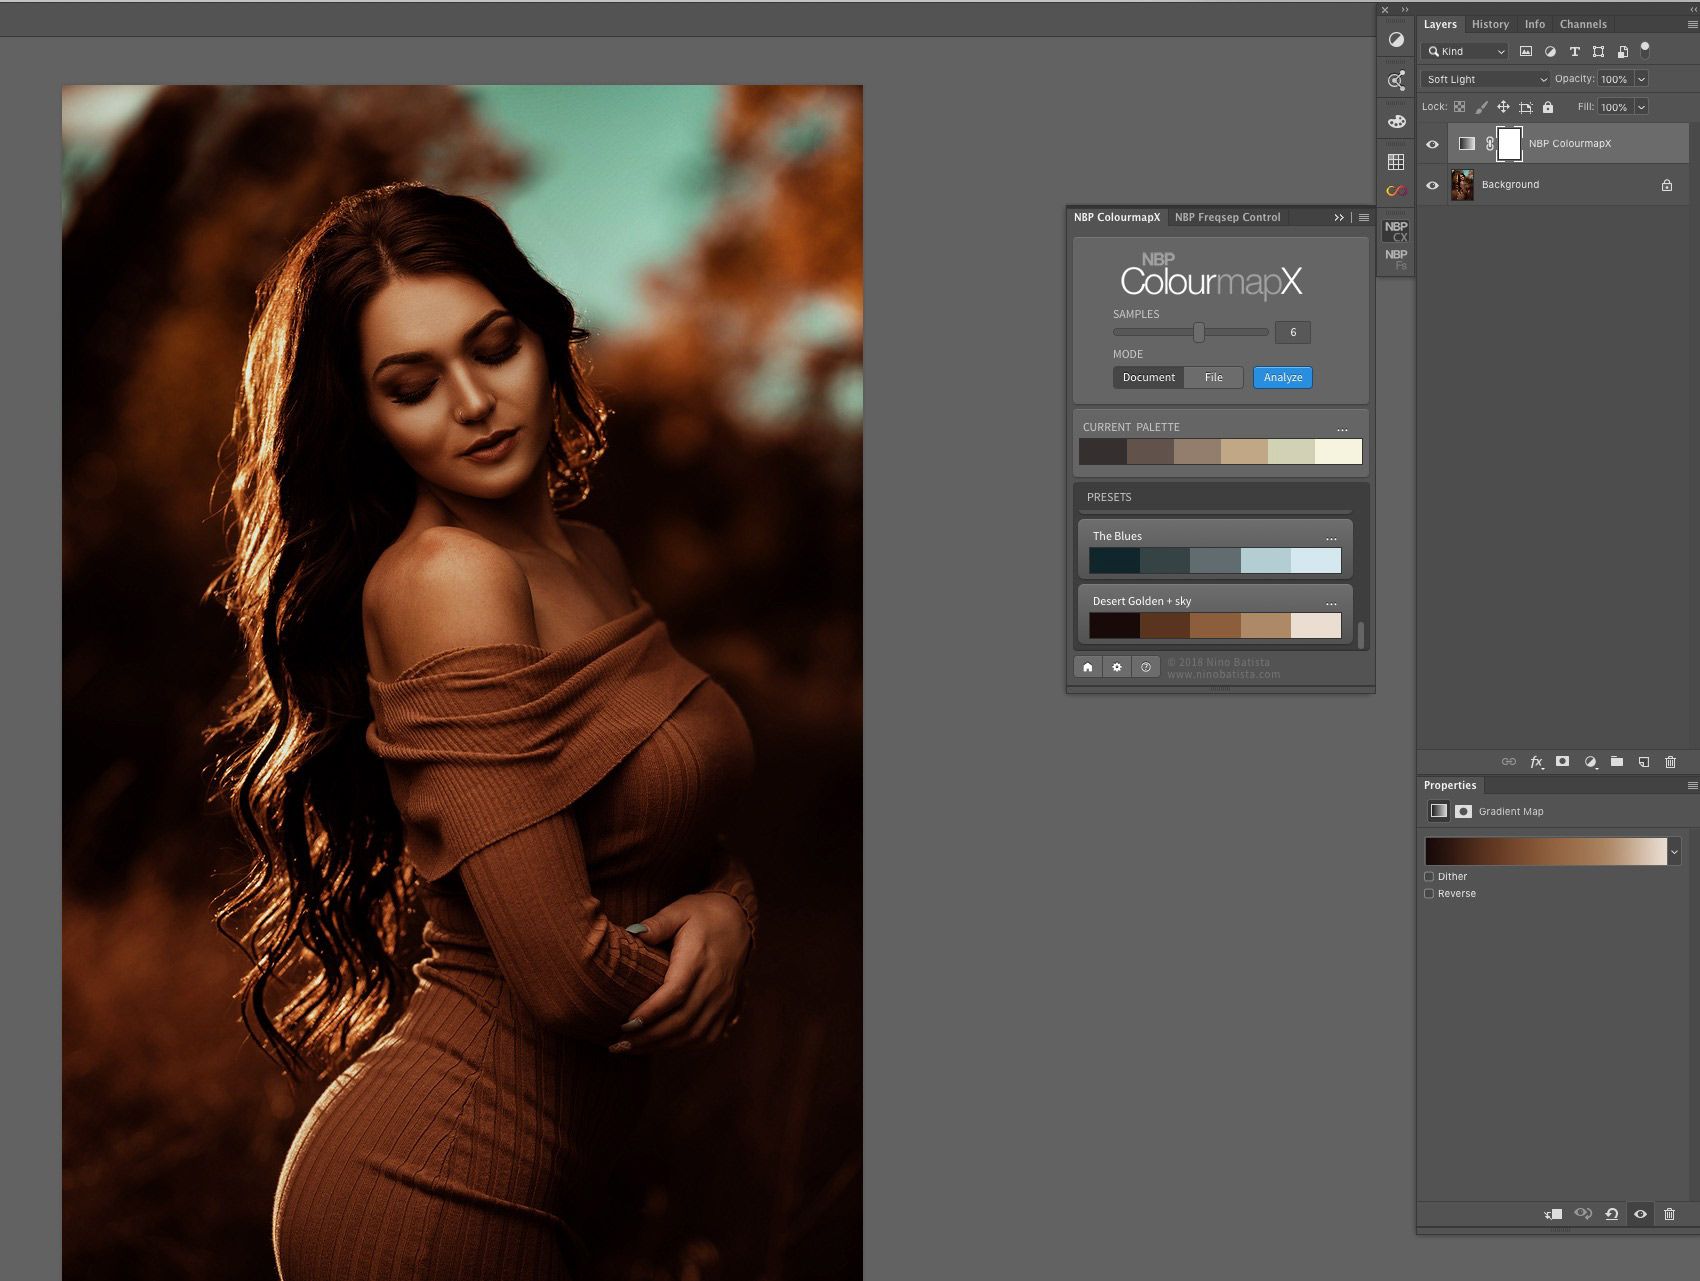
Task: Click the Samples slider handle
Action: pos(1198,332)
